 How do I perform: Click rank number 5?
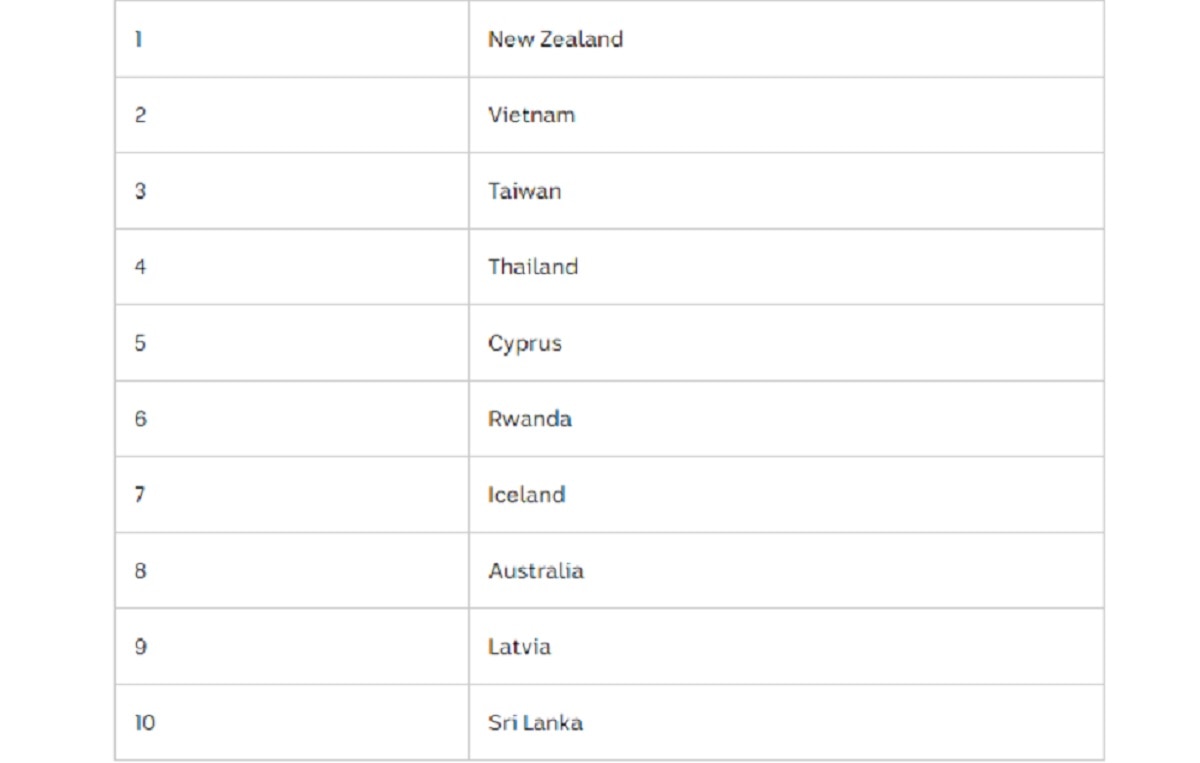point(140,343)
